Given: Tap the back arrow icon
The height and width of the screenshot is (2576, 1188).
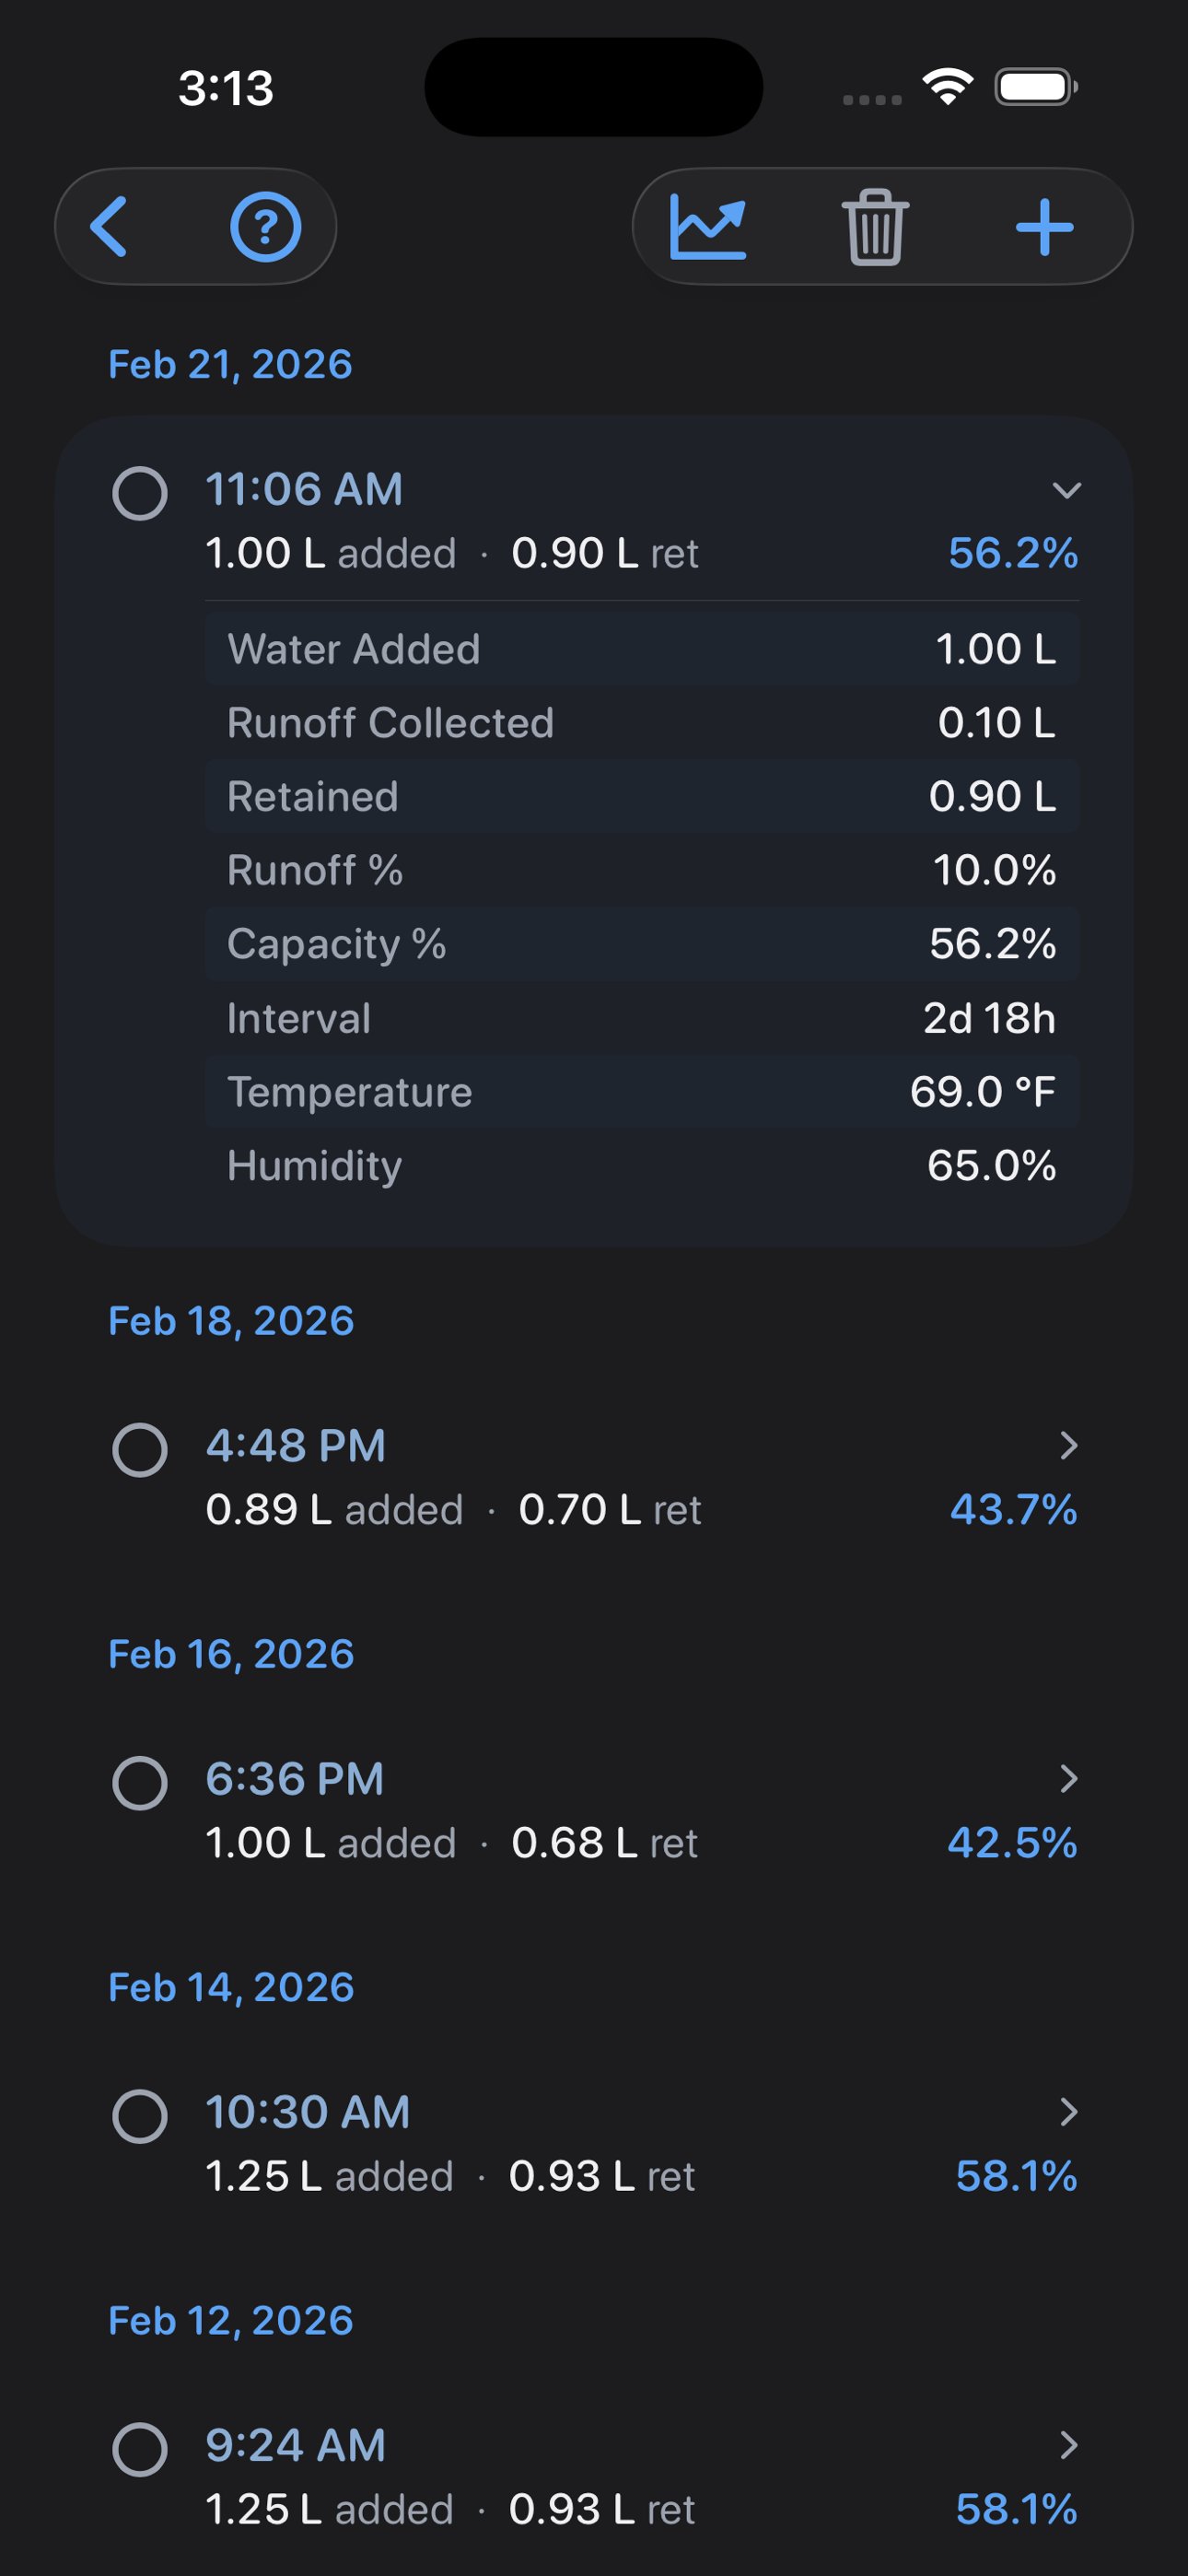Looking at the screenshot, I should [109, 227].
